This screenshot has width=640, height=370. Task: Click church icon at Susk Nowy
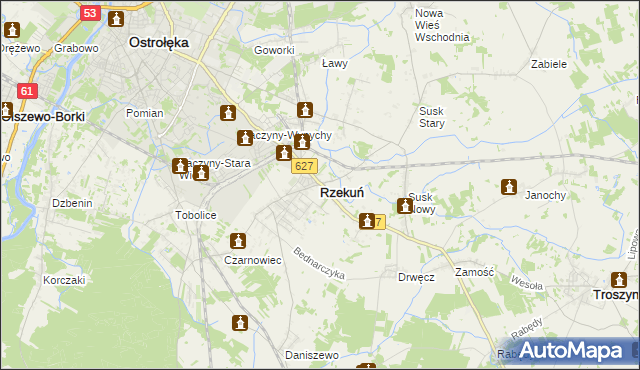tap(405, 206)
